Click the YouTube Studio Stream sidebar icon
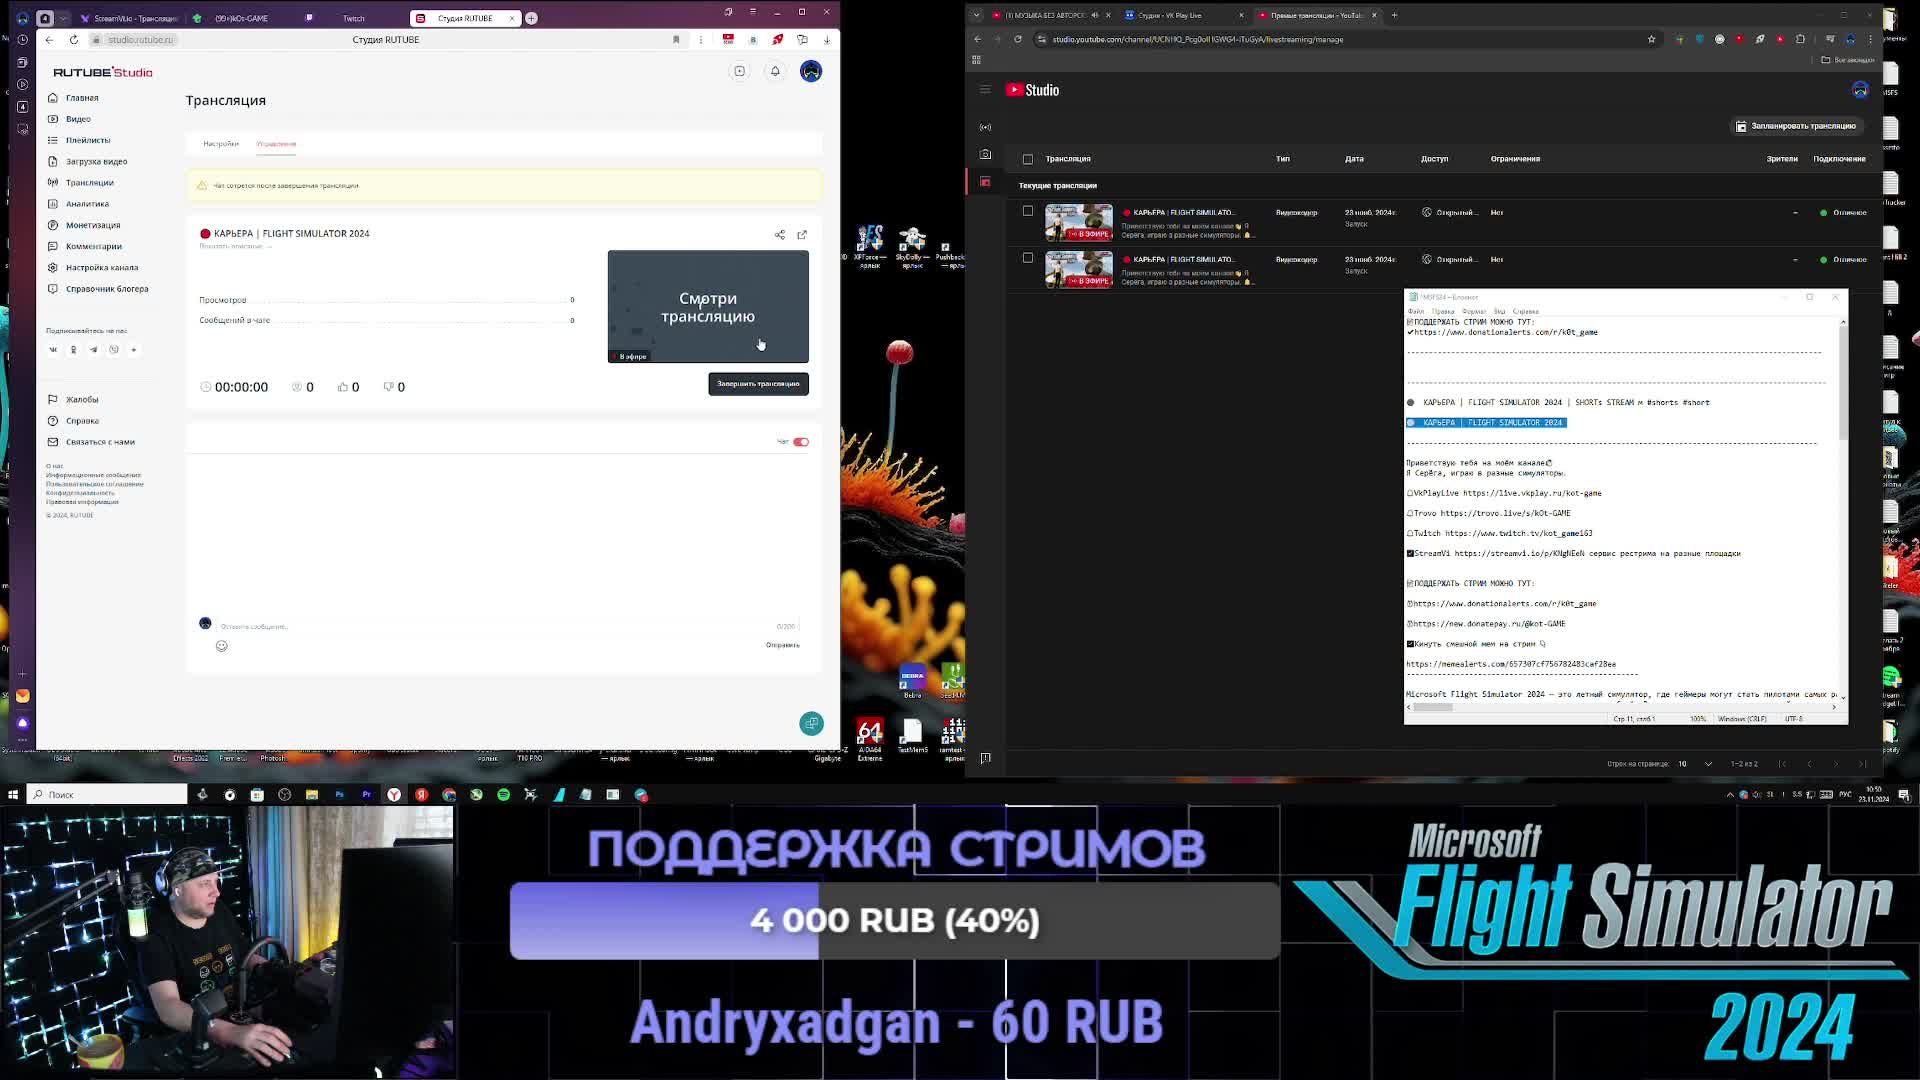The image size is (1920, 1080). pos(985,127)
